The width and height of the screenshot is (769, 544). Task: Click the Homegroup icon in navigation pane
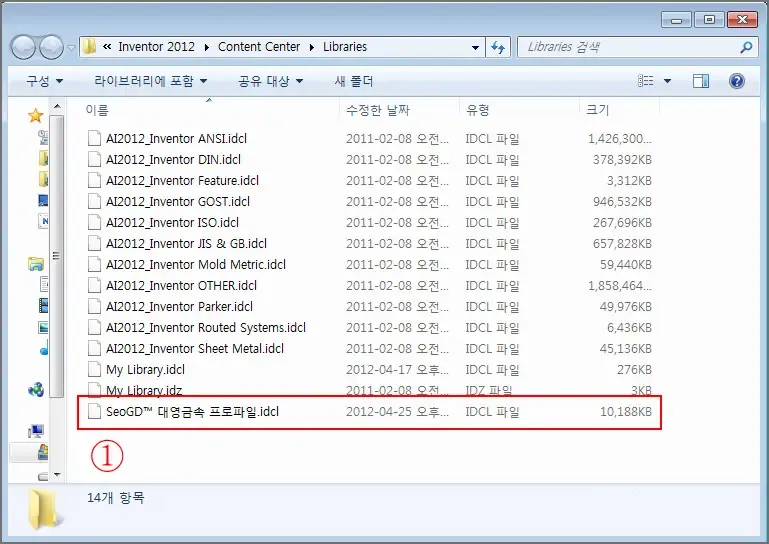[36, 390]
